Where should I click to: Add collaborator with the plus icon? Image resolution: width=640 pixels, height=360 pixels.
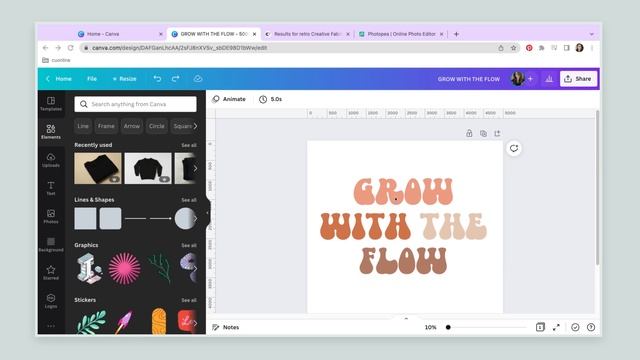click(x=530, y=79)
